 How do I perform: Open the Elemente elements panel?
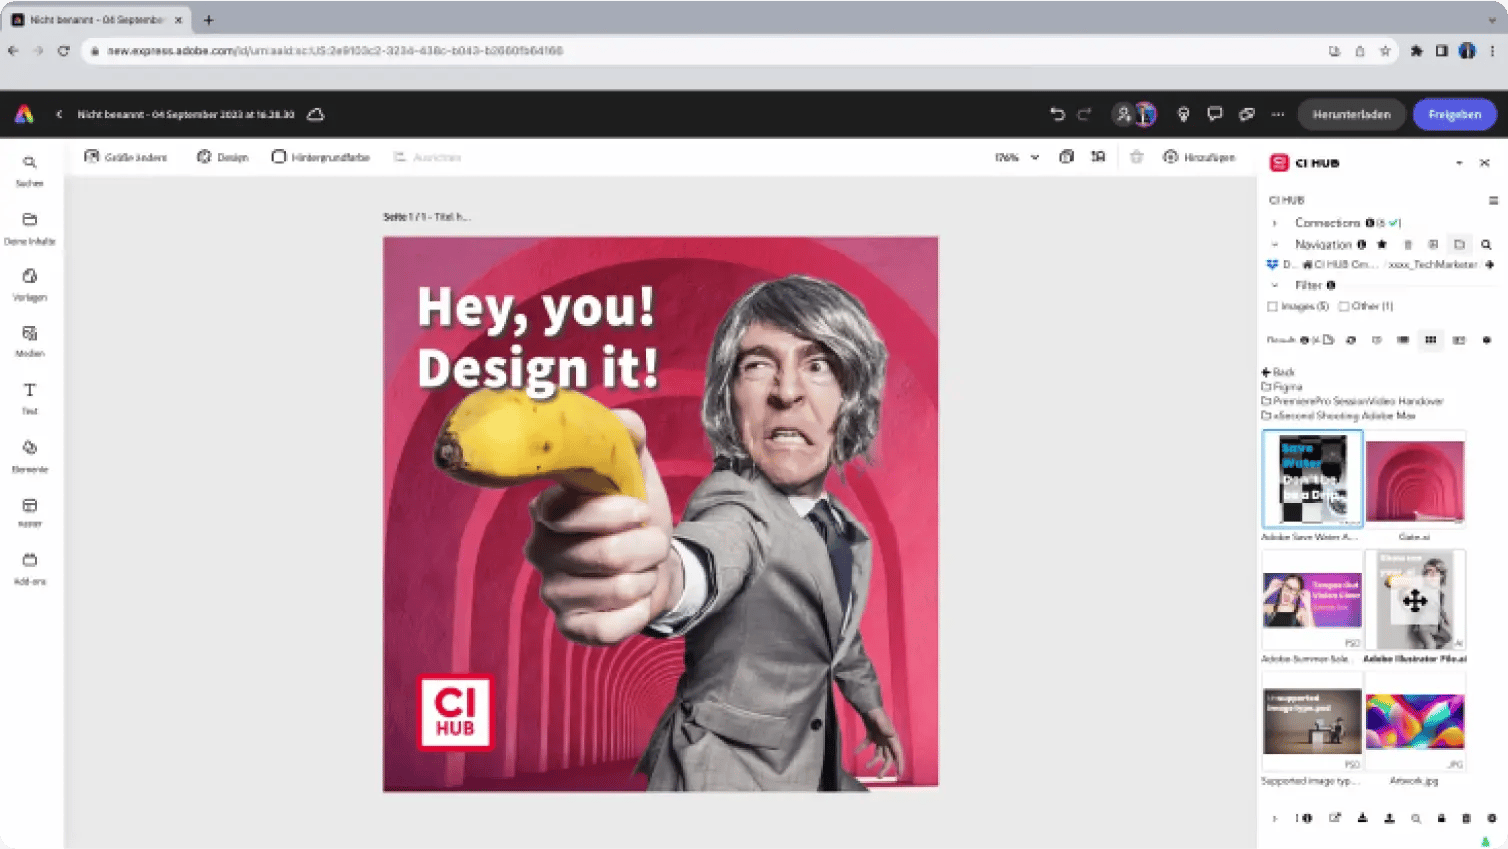(30, 456)
